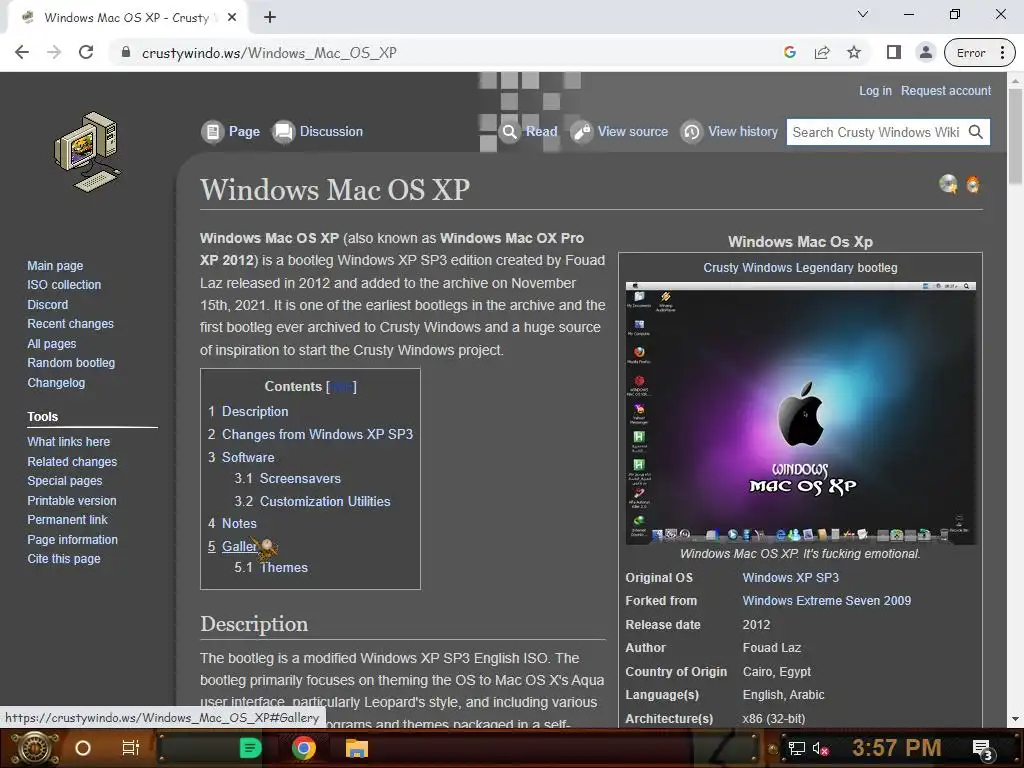
Task: Toggle the contents hide link
Action: [x=342, y=387]
